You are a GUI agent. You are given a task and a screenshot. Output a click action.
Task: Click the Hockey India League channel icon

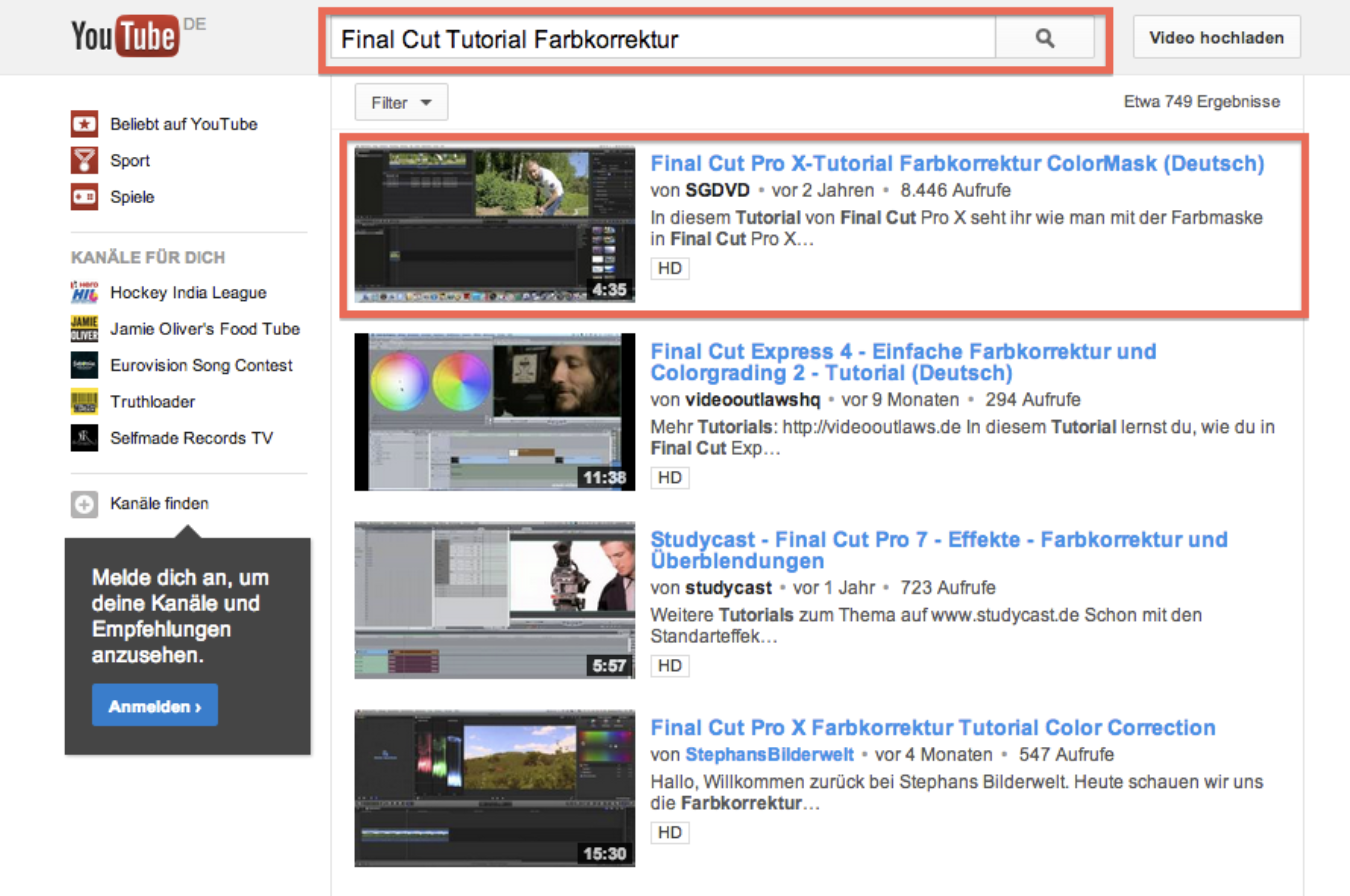tap(84, 292)
